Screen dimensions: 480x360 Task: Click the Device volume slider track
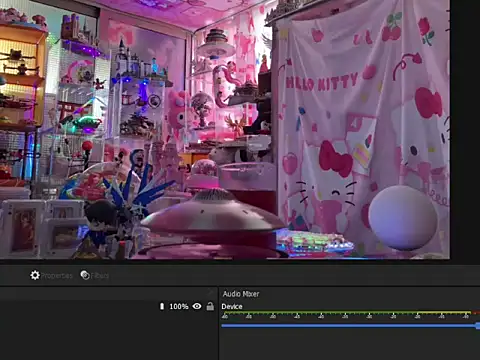pyautogui.click(x=349, y=326)
